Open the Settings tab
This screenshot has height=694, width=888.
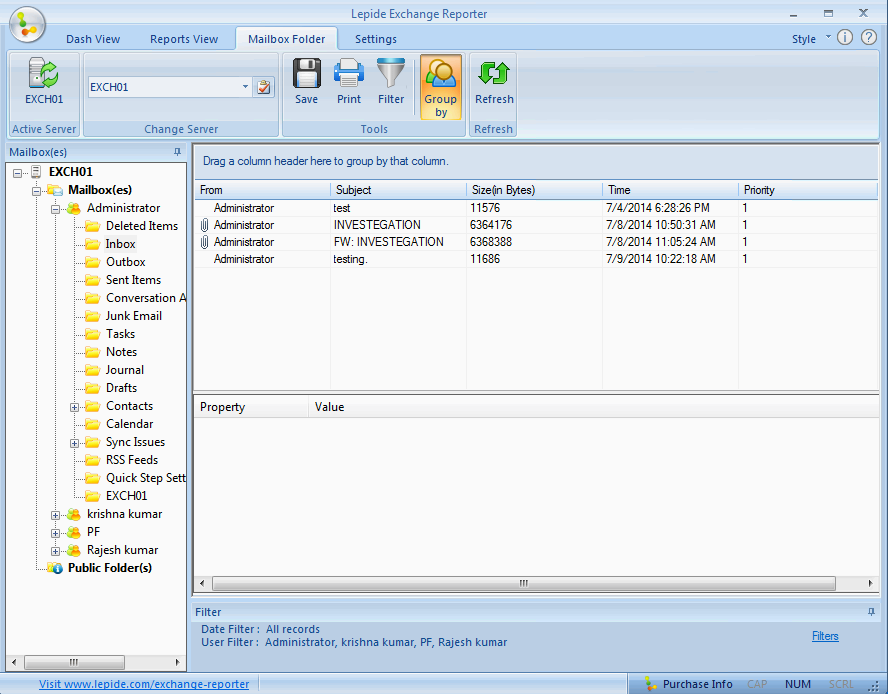375,39
